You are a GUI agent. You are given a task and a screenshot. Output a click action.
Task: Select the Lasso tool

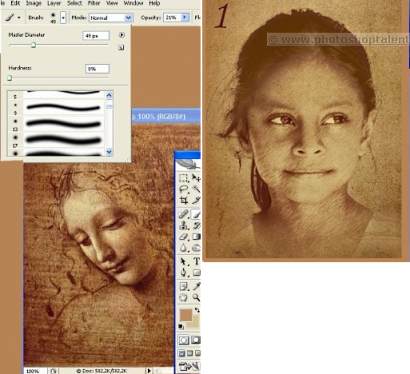tap(183, 189)
